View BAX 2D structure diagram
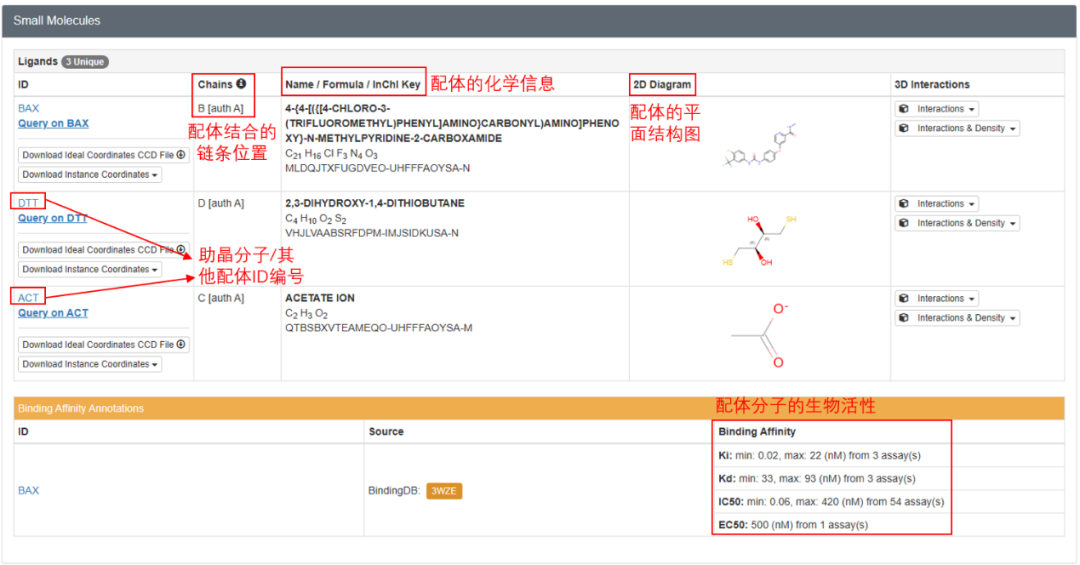 point(760,147)
